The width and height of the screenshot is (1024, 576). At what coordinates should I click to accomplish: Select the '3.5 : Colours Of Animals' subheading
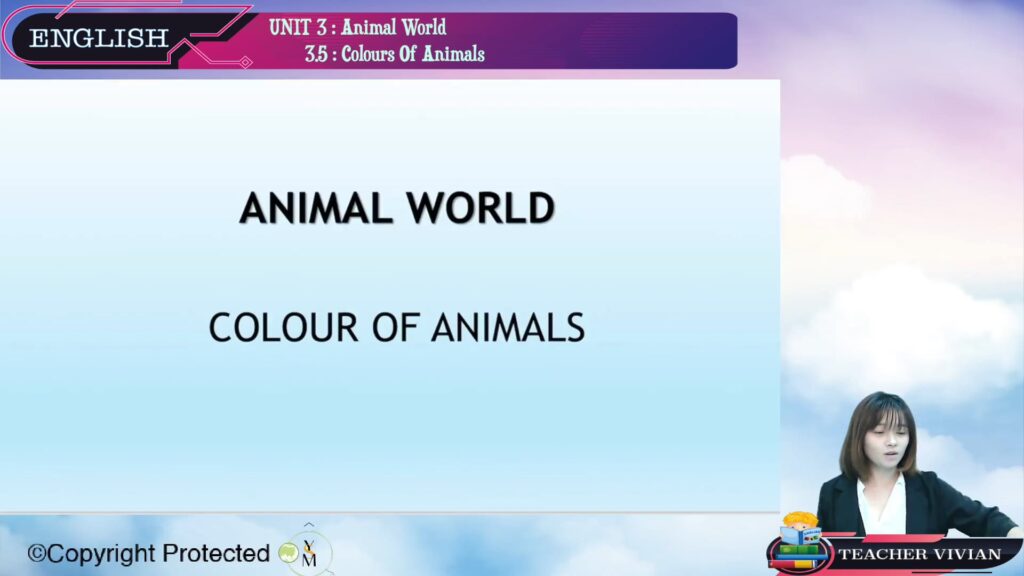(394, 54)
